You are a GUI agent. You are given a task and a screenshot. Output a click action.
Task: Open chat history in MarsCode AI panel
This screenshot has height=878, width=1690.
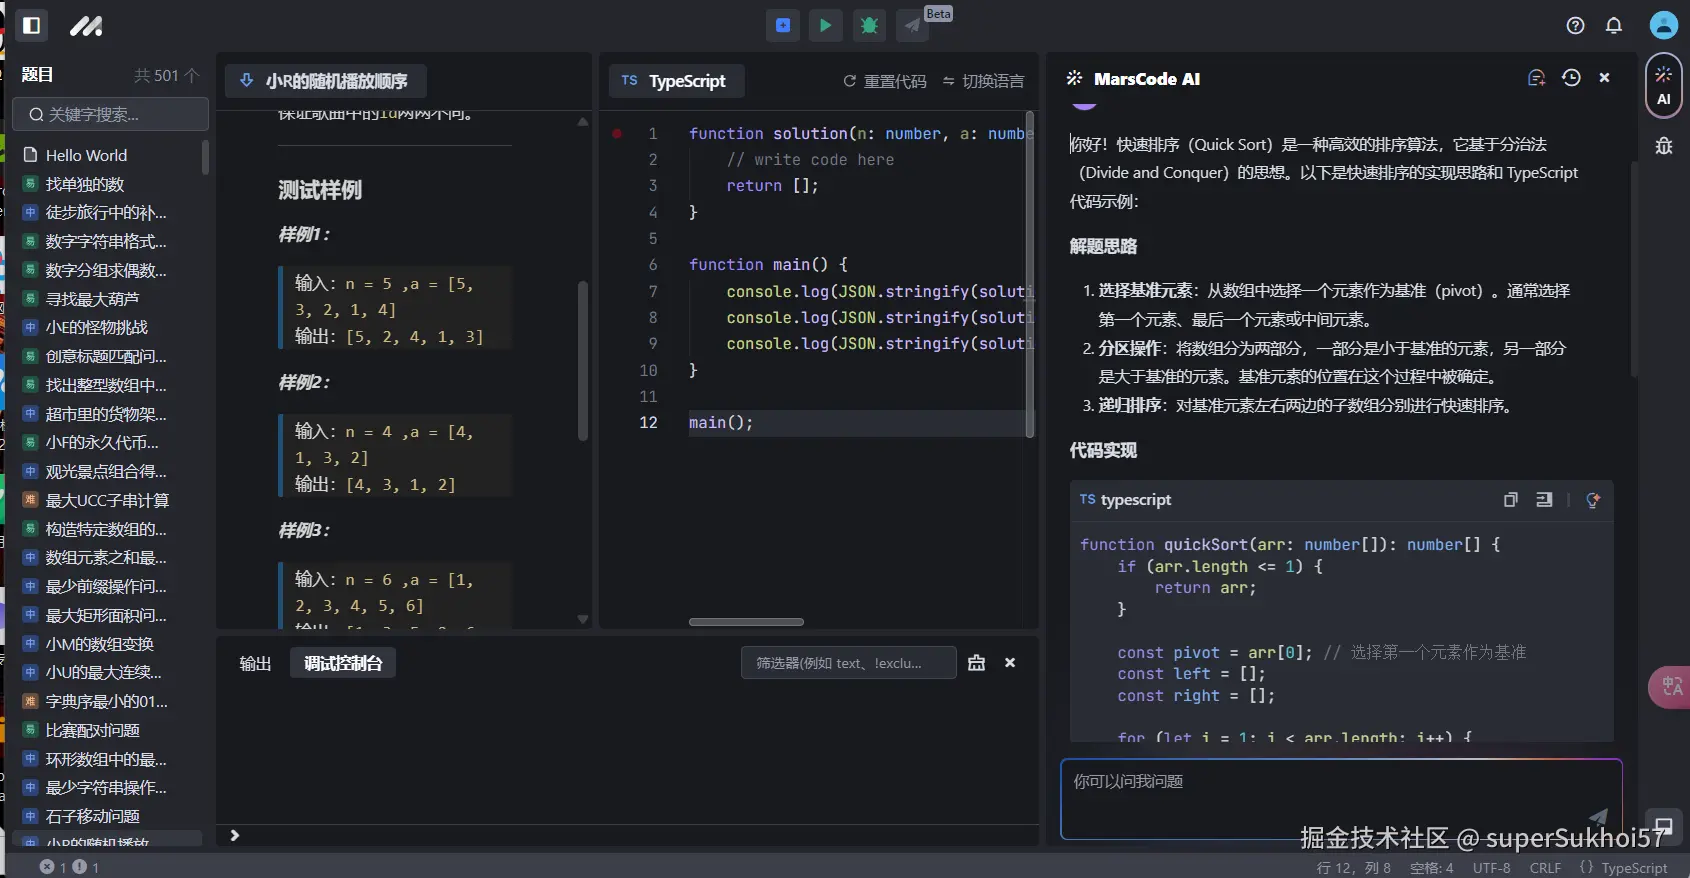point(1571,78)
